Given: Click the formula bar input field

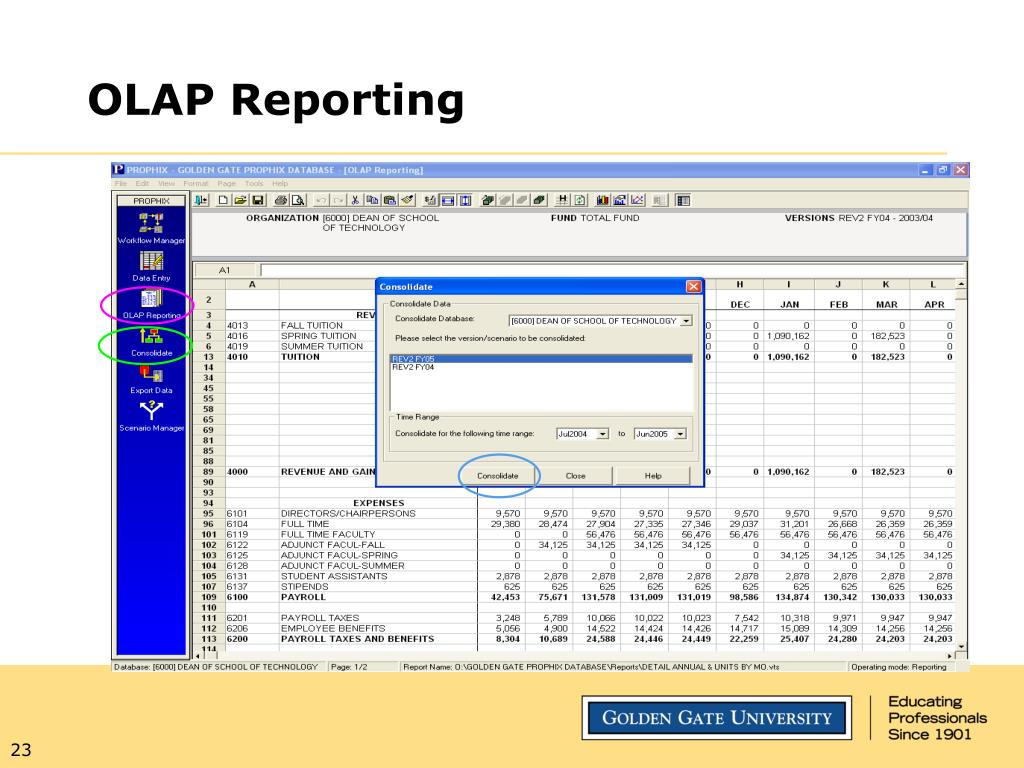Looking at the screenshot, I should (x=611, y=270).
